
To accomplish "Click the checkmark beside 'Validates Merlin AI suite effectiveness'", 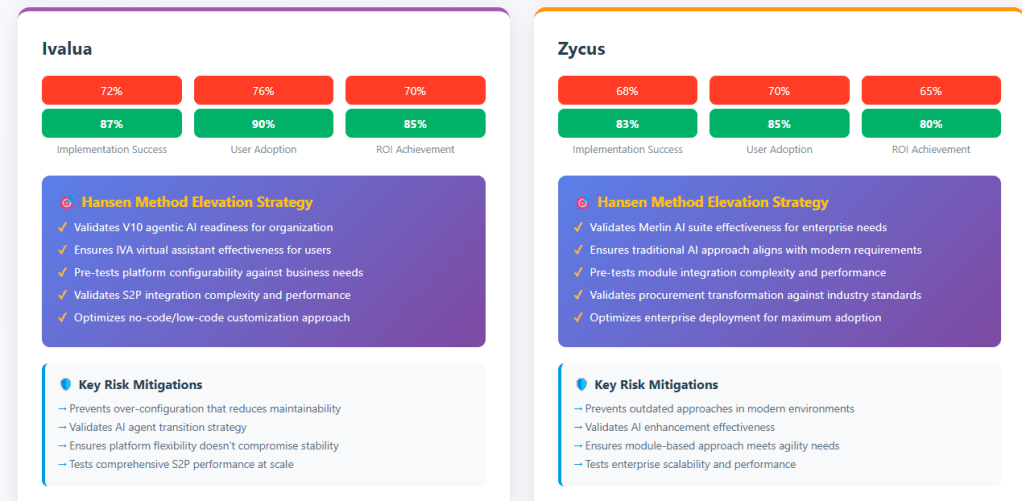I will 578,228.
